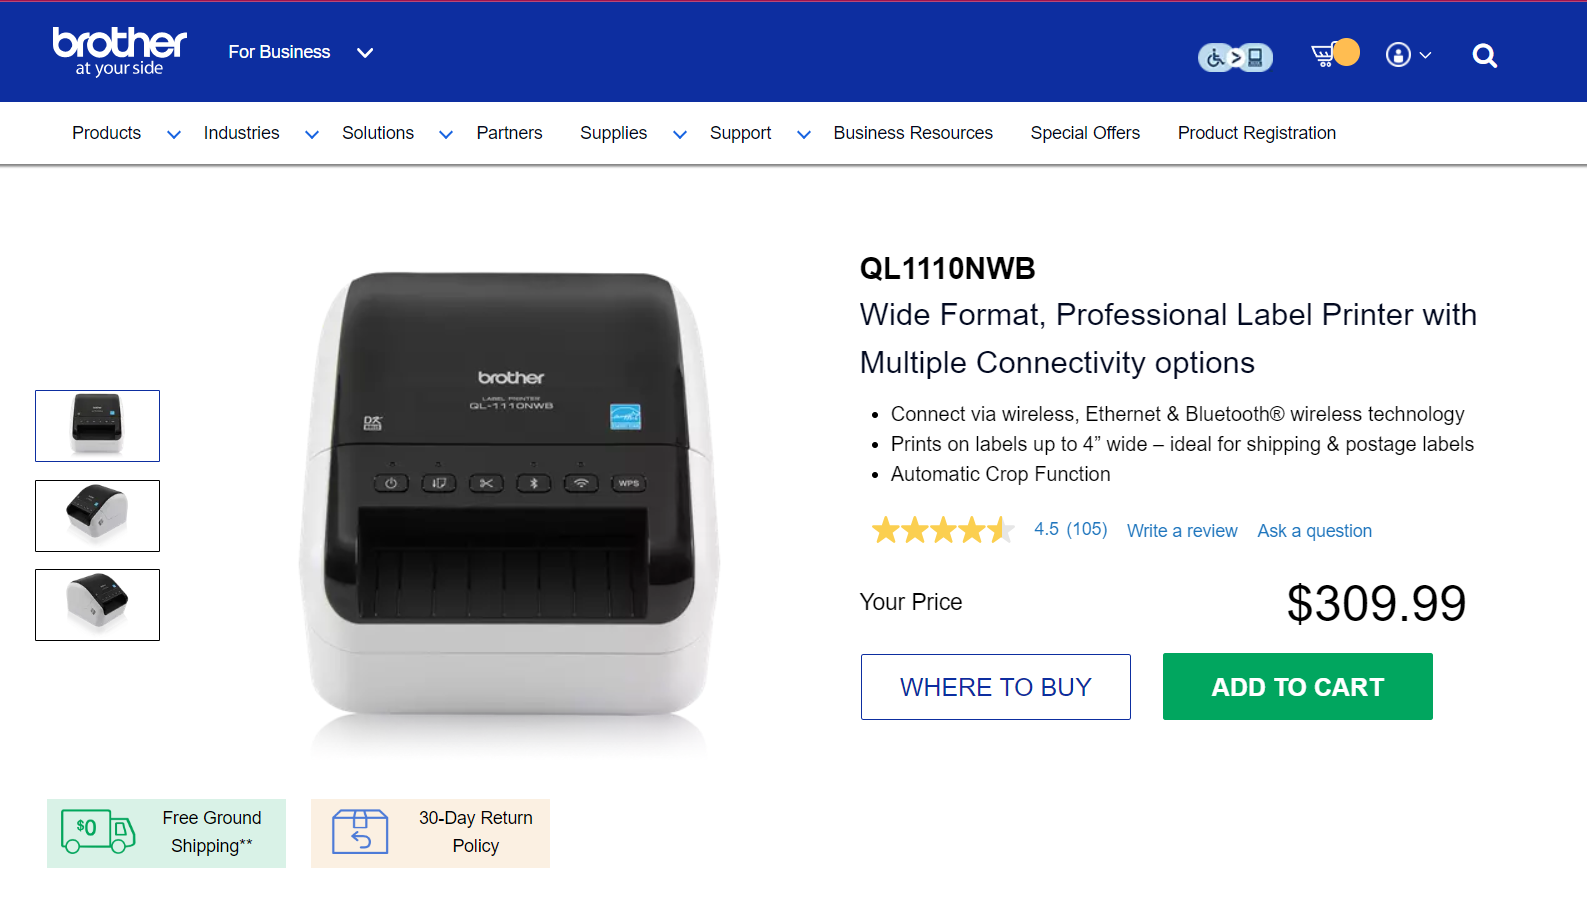Expand the Support menu chevron
The width and height of the screenshot is (1587, 923).
(803, 135)
